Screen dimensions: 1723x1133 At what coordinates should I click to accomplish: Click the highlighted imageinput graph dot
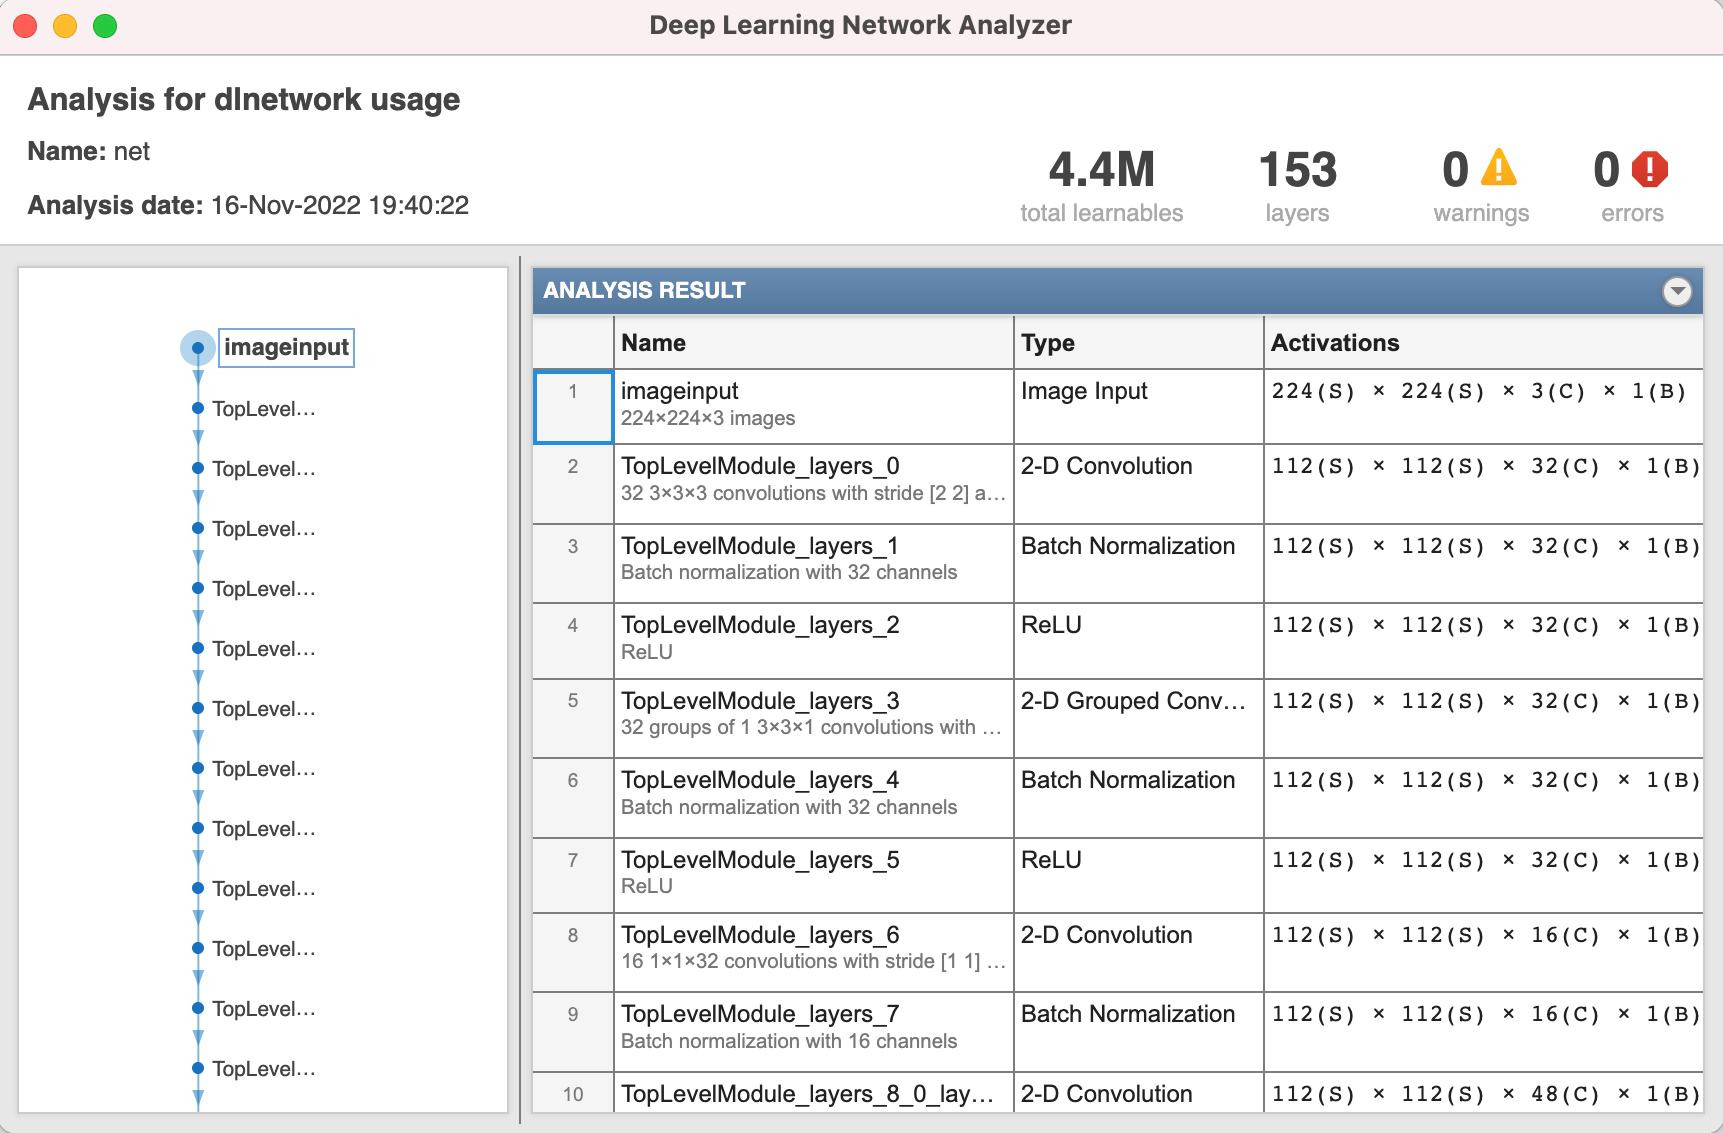point(198,348)
